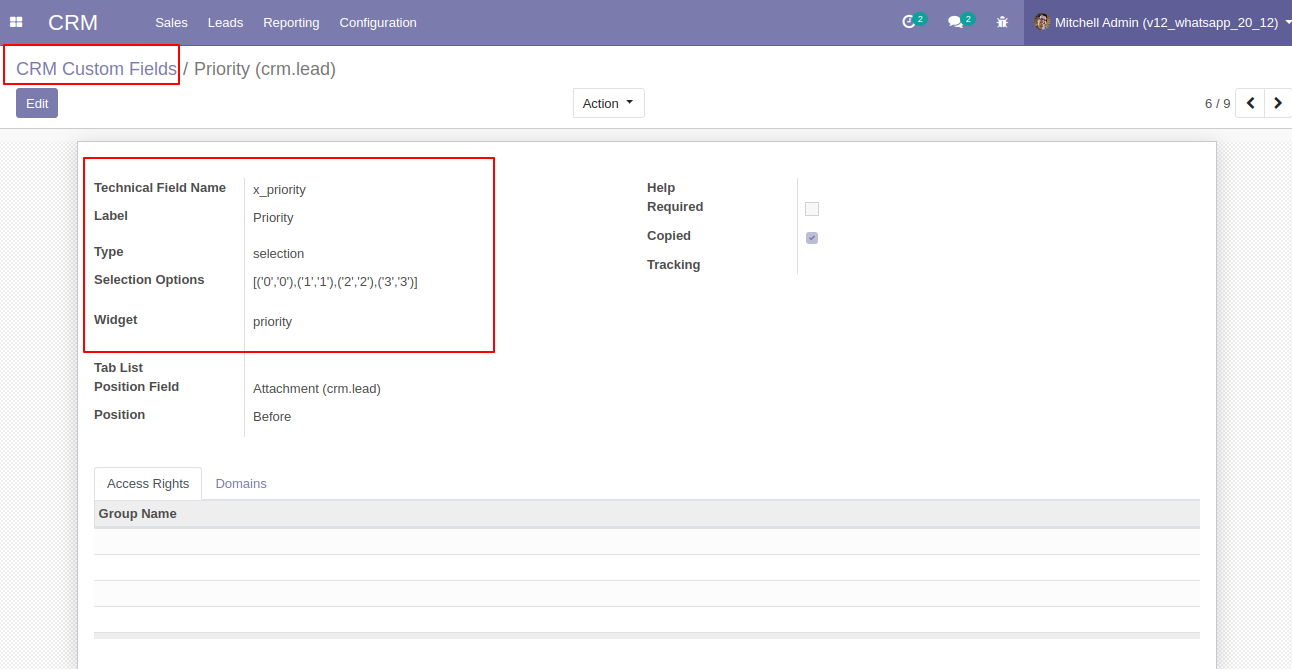Viewport: 1292px width, 669px height.
Task: Click the Type value selection
Action: click(278, 253)
